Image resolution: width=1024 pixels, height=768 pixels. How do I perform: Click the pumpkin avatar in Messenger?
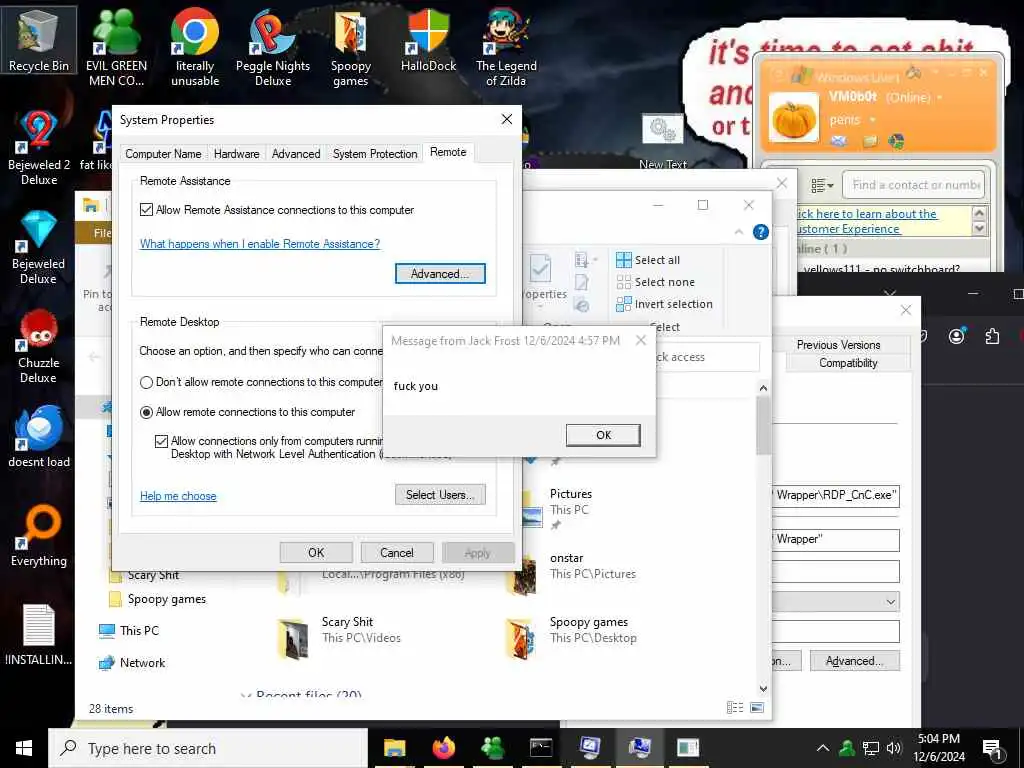(x=793, y=118)
